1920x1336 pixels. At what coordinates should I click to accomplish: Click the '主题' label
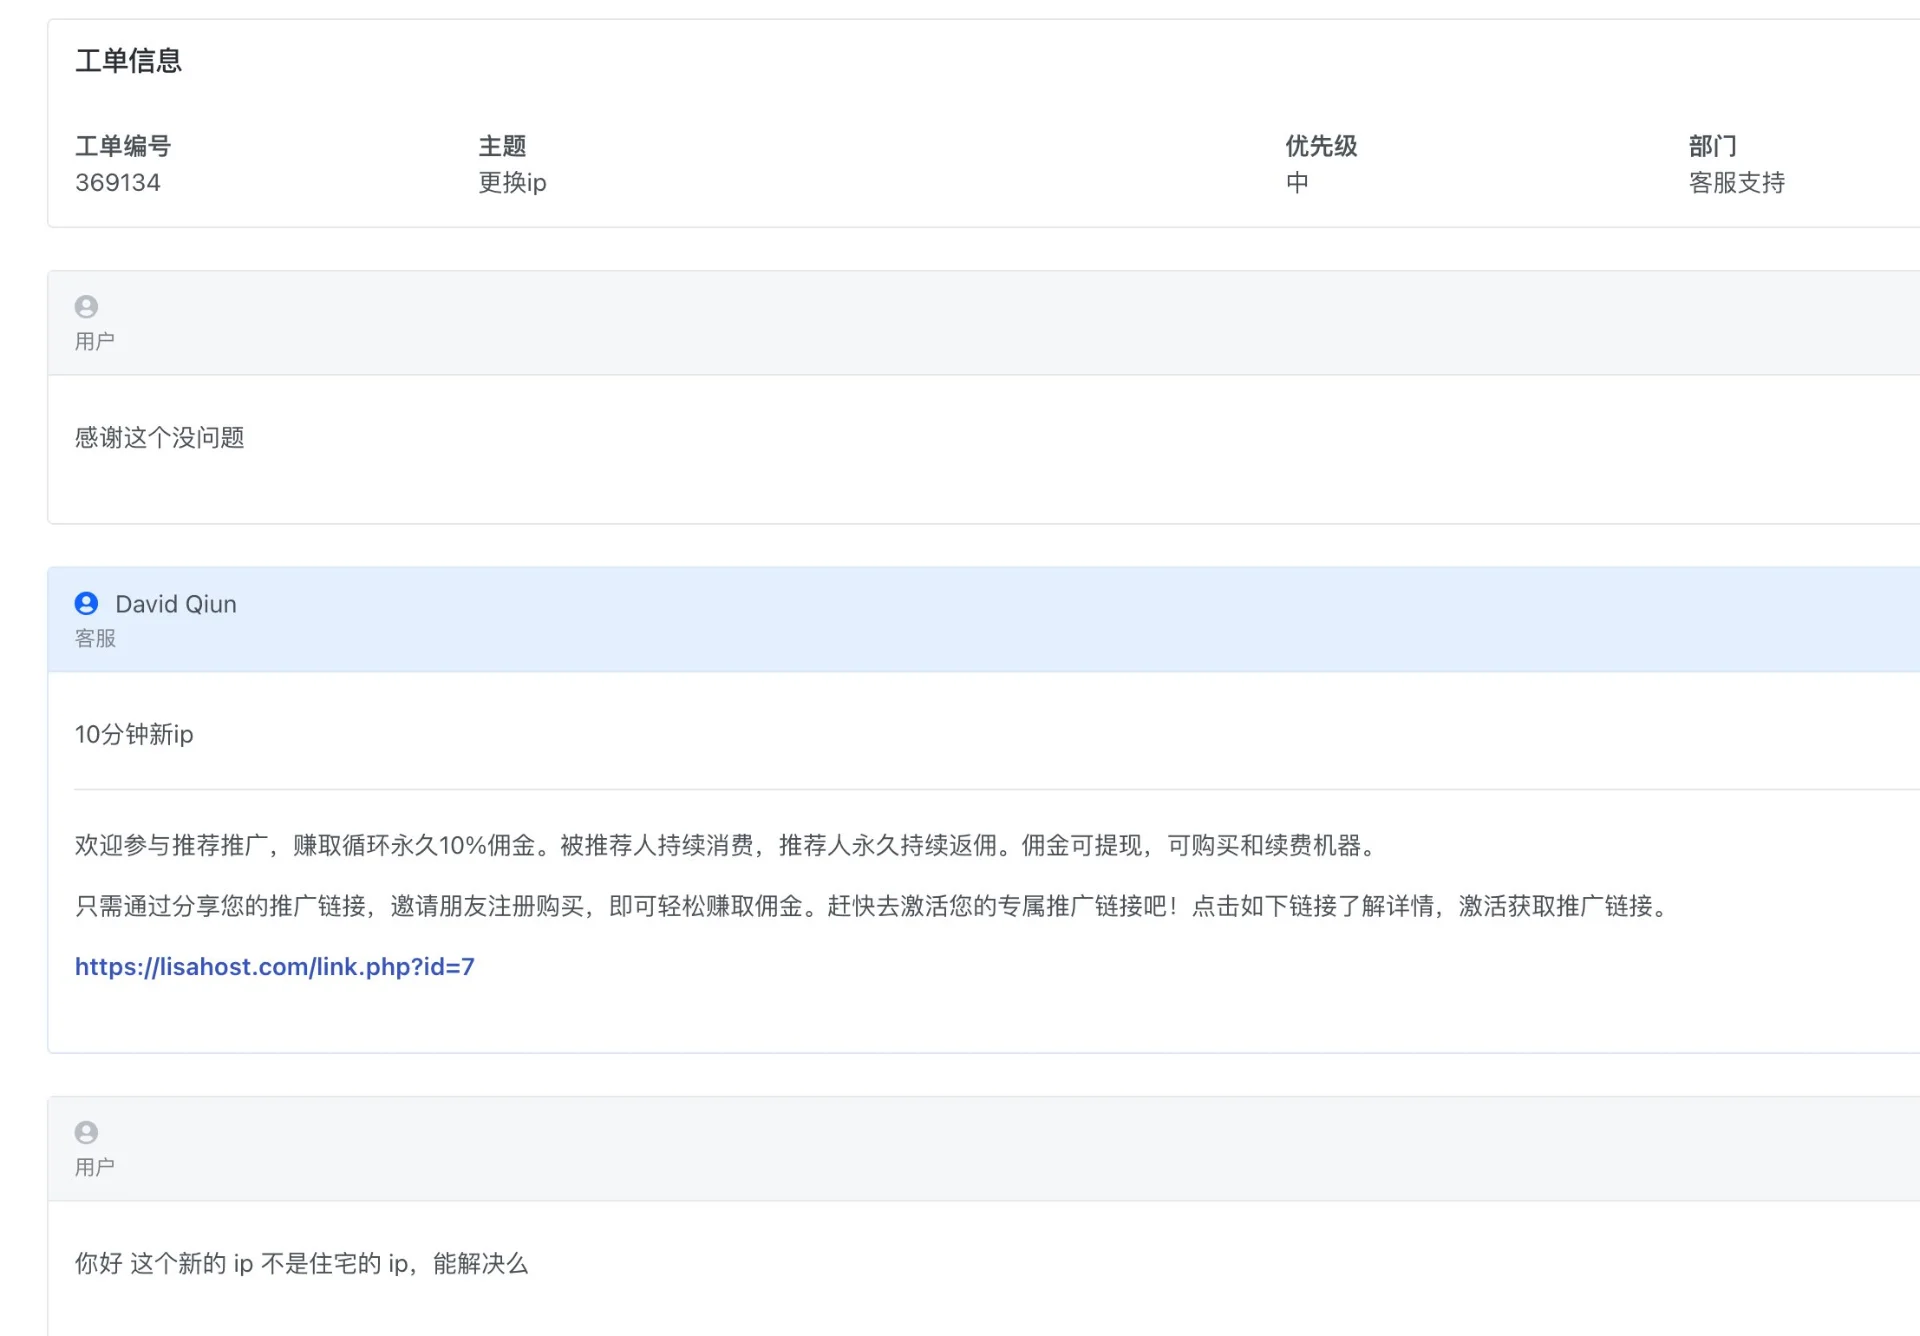coord(502,146)
